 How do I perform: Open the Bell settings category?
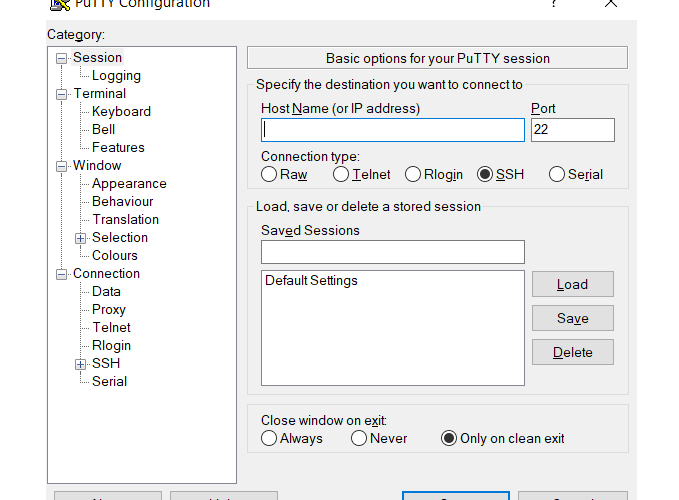coord(103,129)
